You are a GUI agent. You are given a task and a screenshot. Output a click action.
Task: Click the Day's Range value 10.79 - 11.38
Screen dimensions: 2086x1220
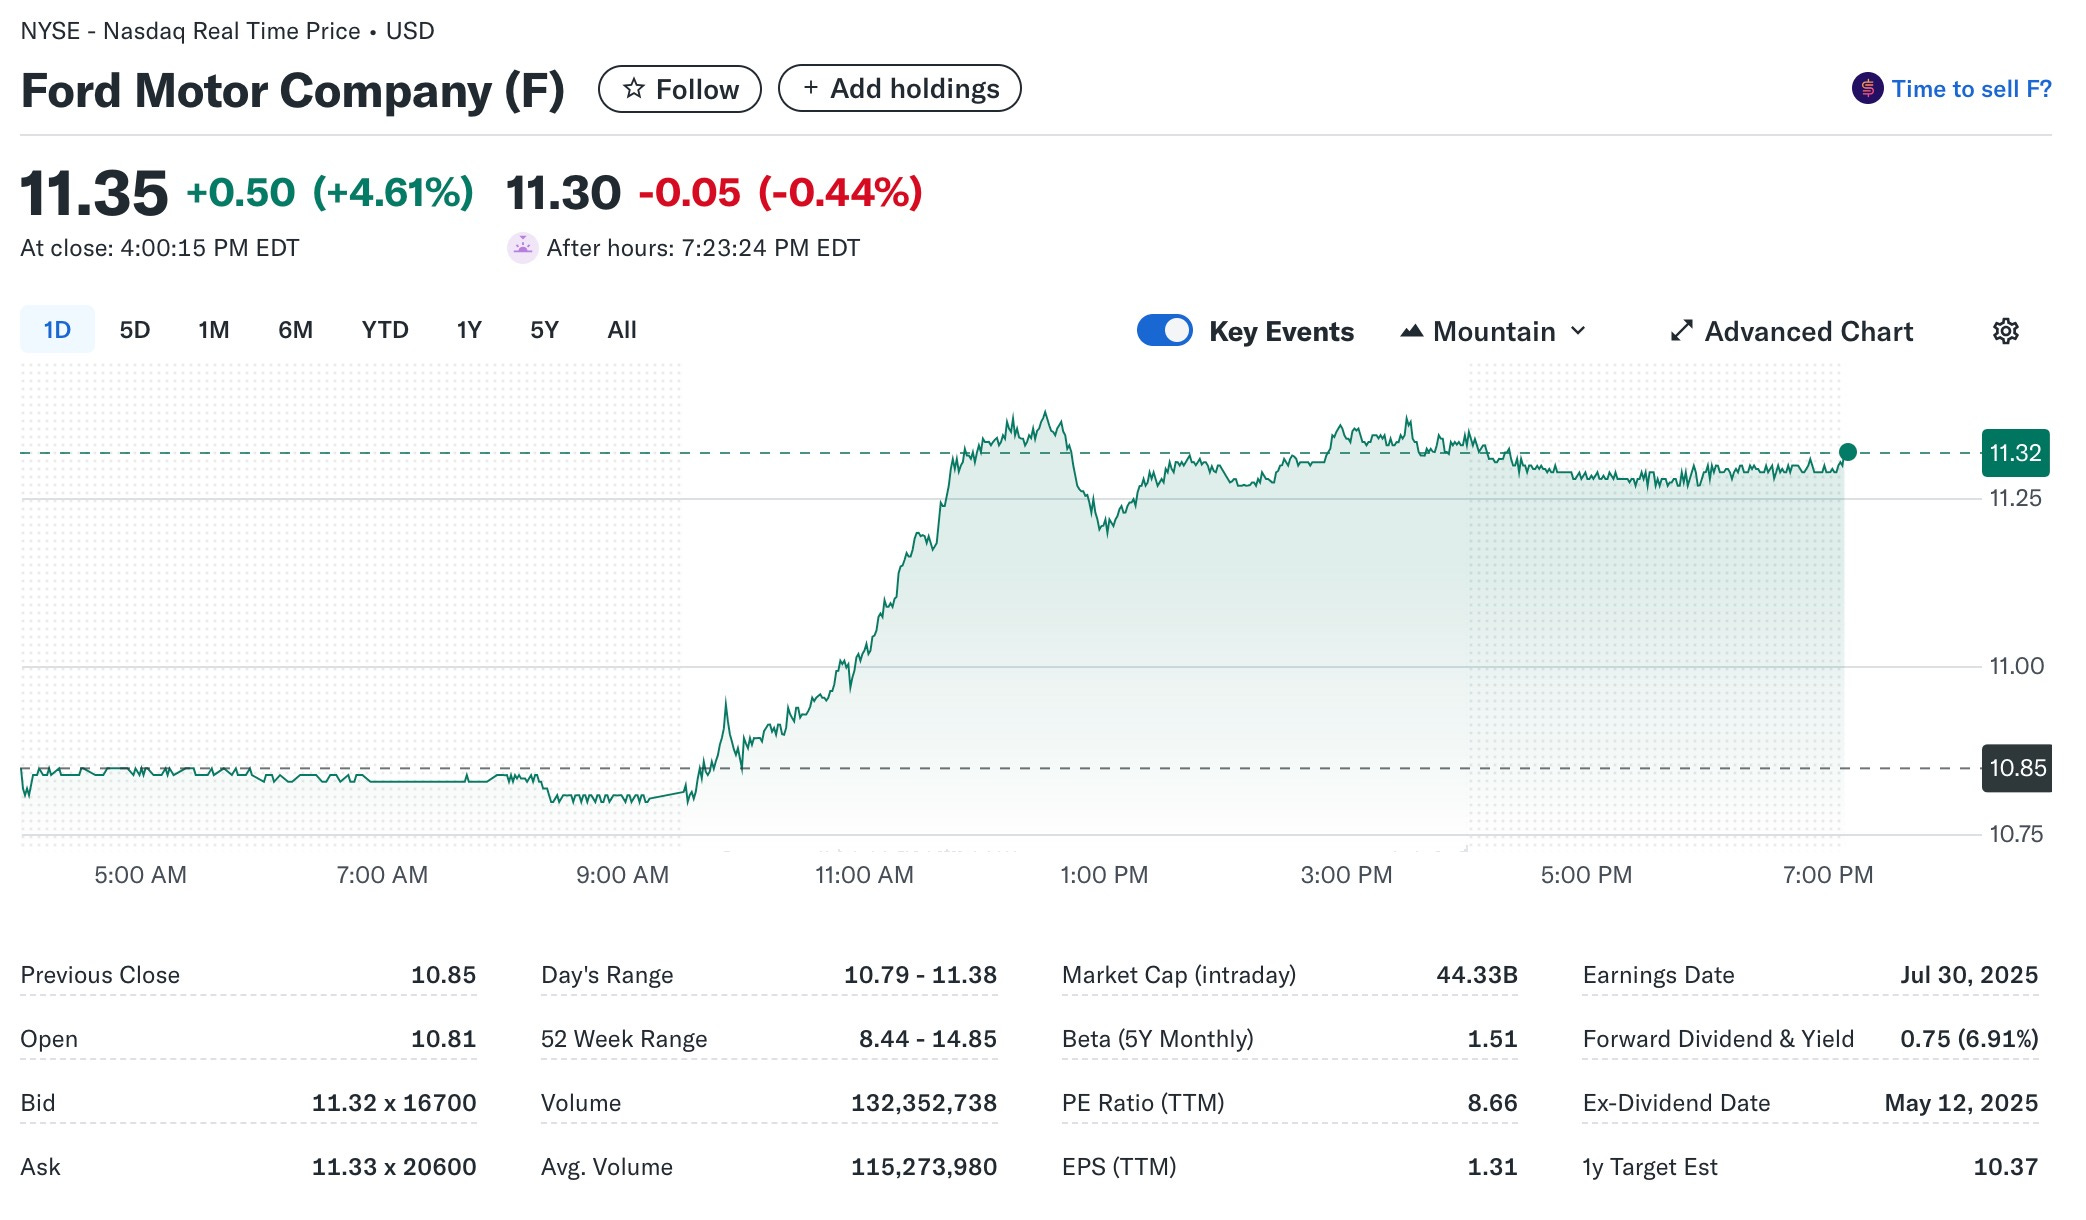tap(920, 975)
